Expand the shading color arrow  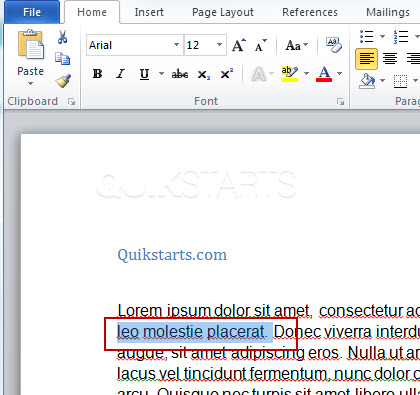382,81
